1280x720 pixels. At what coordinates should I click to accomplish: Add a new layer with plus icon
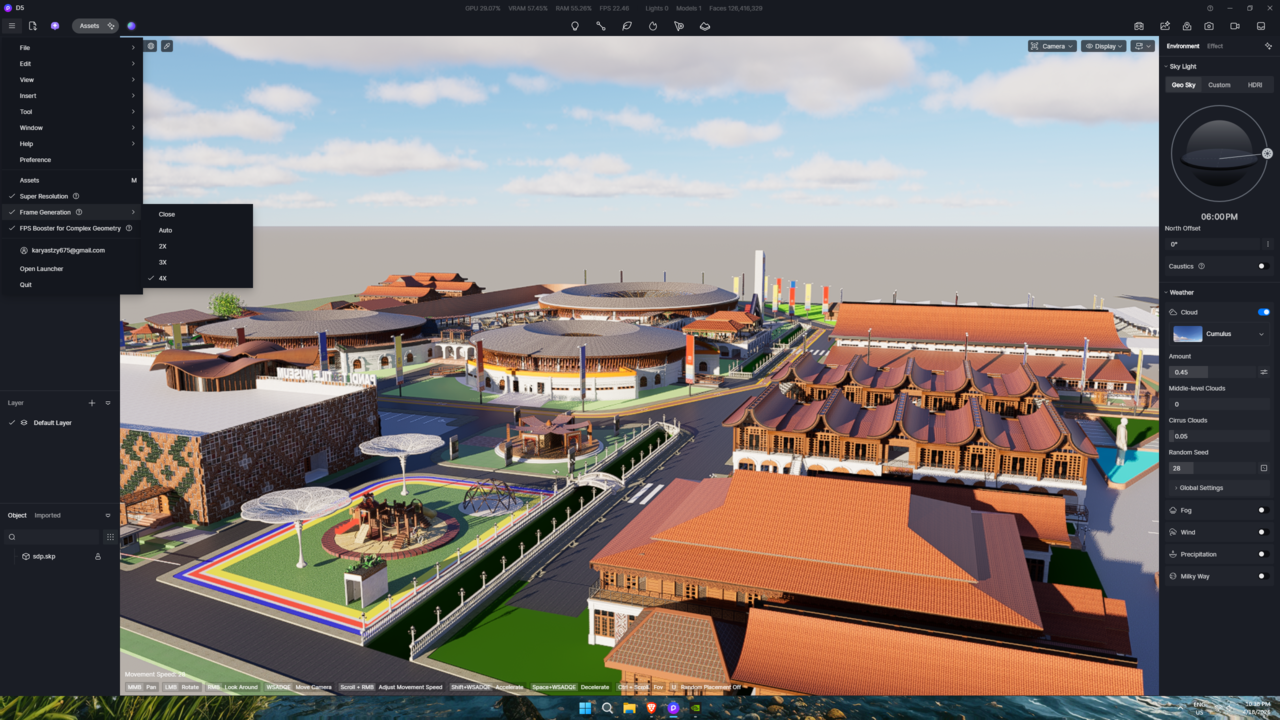point(92,403)
